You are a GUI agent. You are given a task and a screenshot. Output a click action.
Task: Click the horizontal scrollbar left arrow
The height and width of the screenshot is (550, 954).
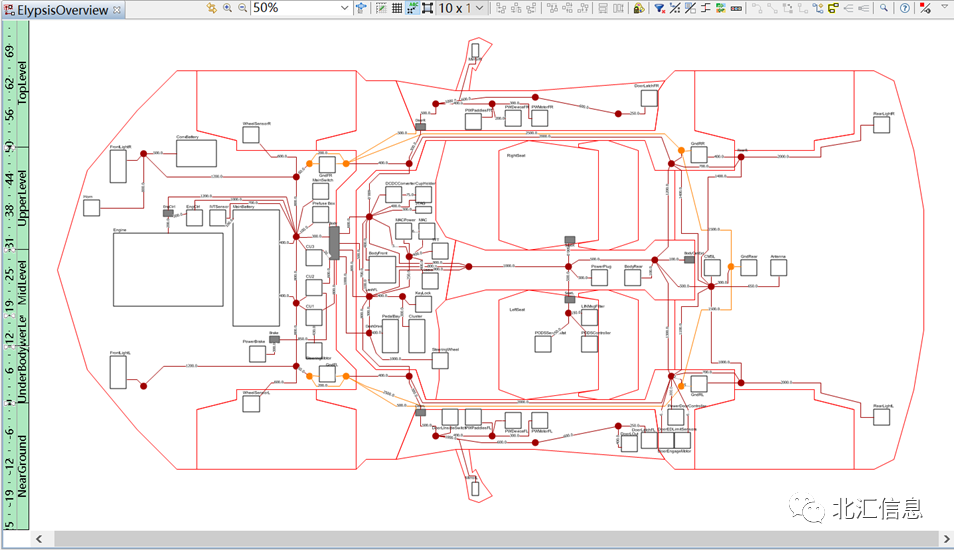[x=39, y=539]
